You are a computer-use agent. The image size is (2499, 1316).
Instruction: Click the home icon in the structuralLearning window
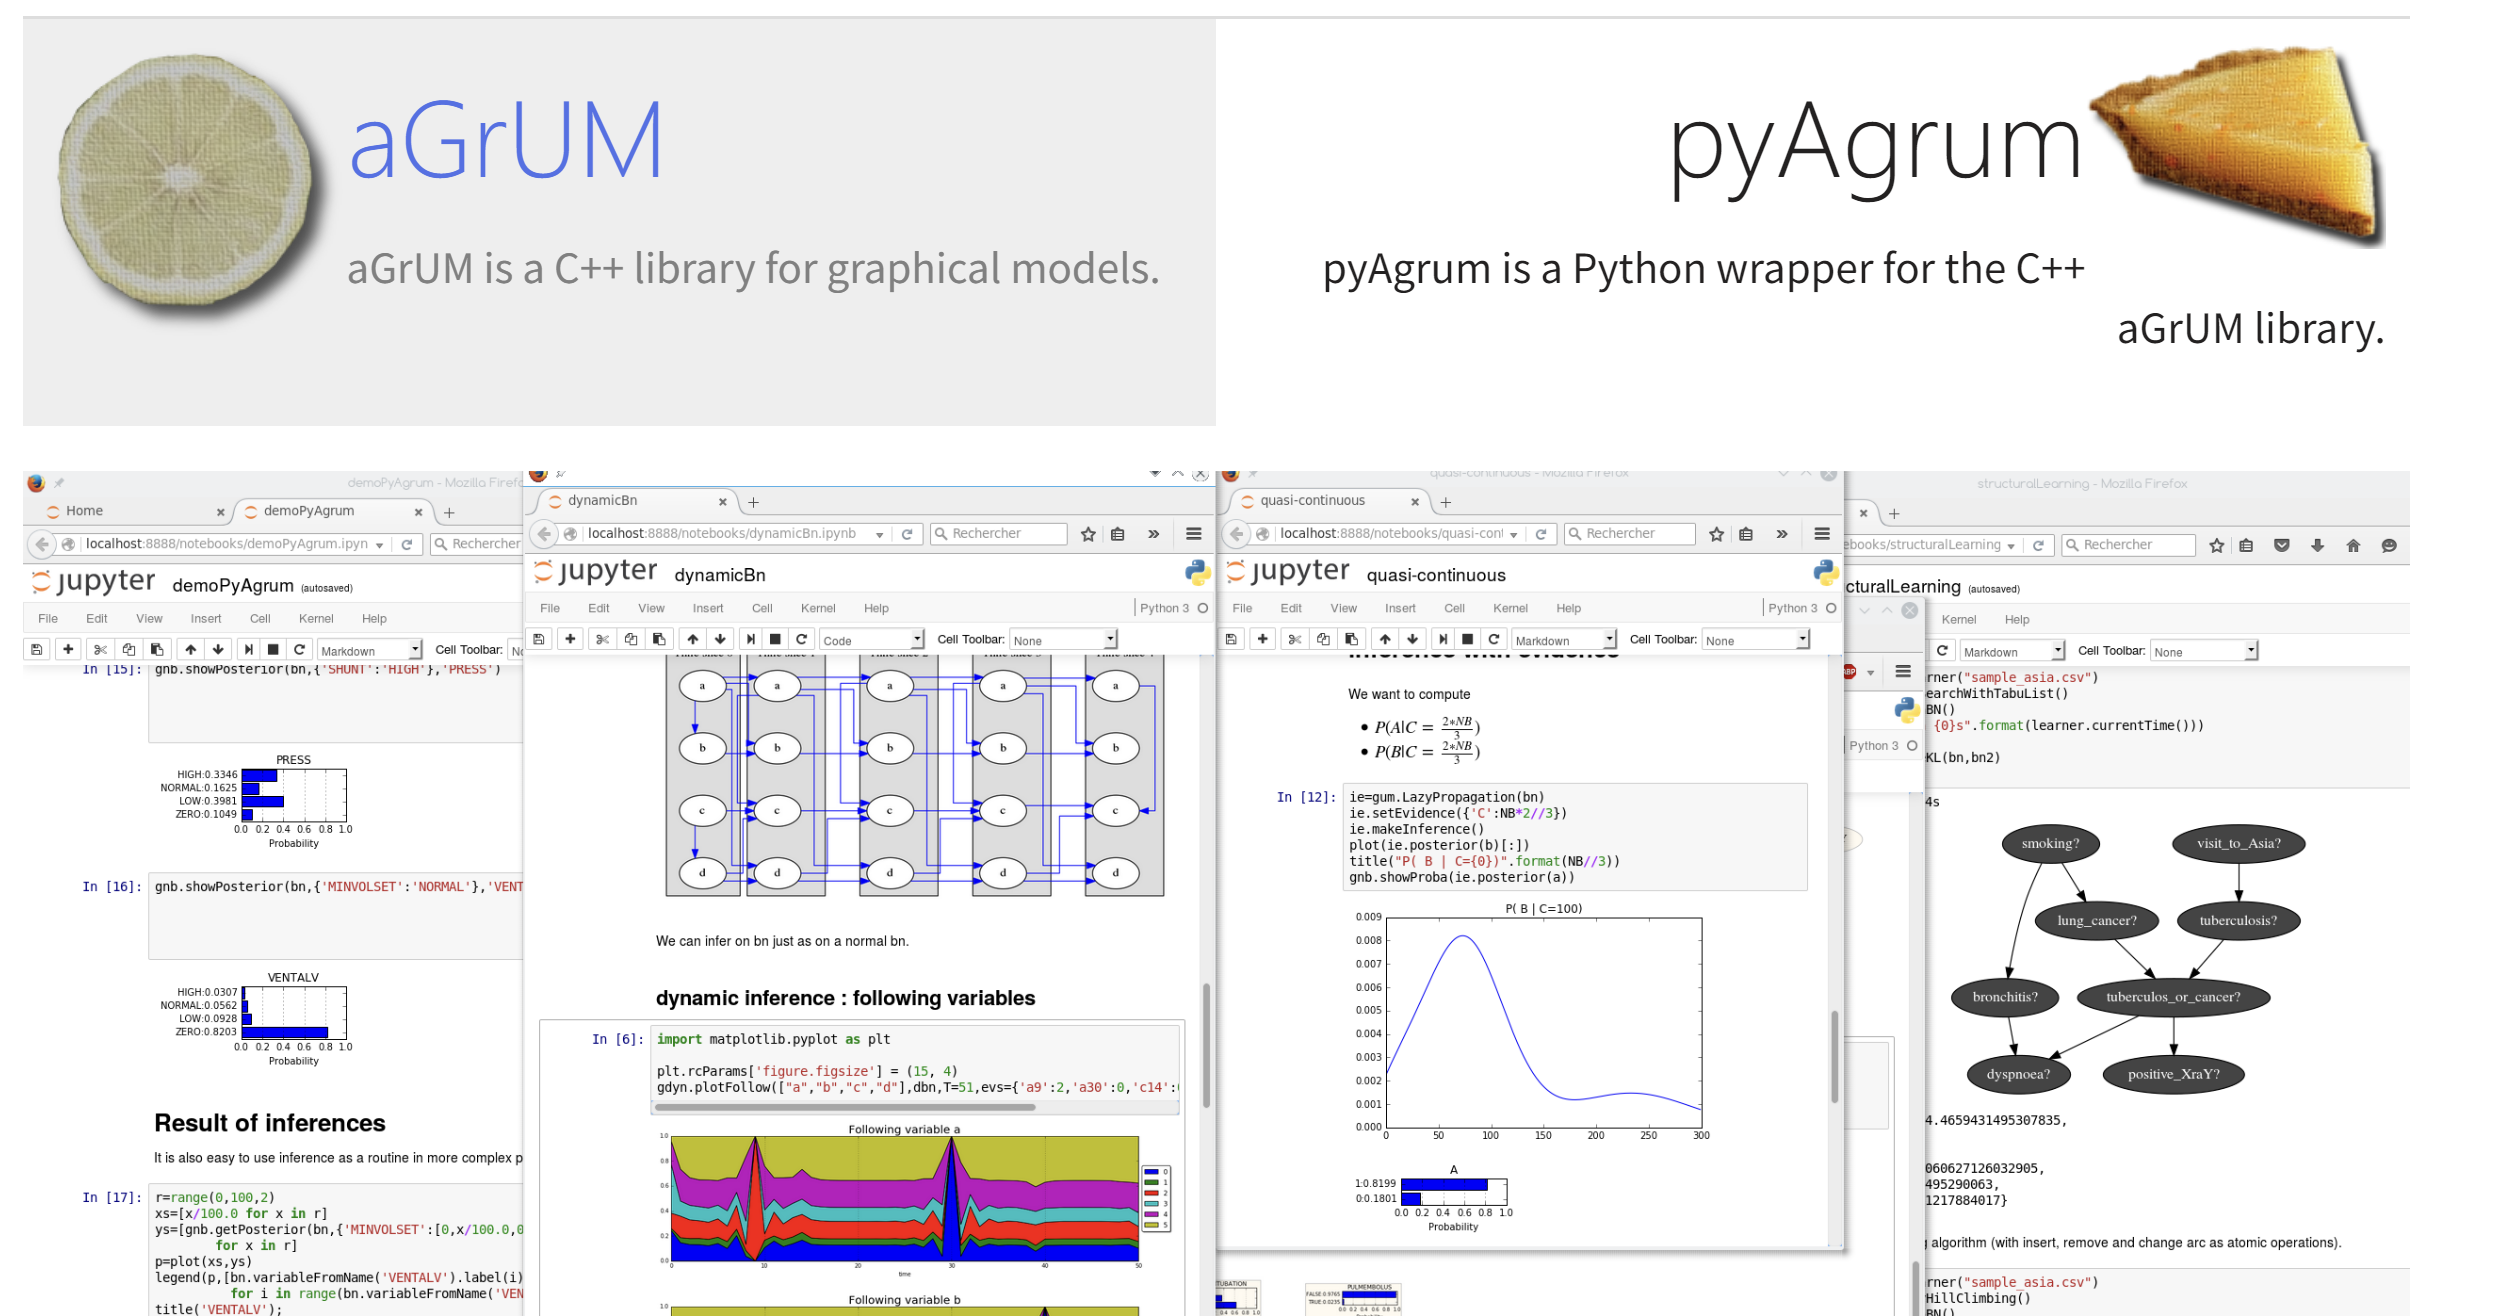click(x=2353, y=545)
